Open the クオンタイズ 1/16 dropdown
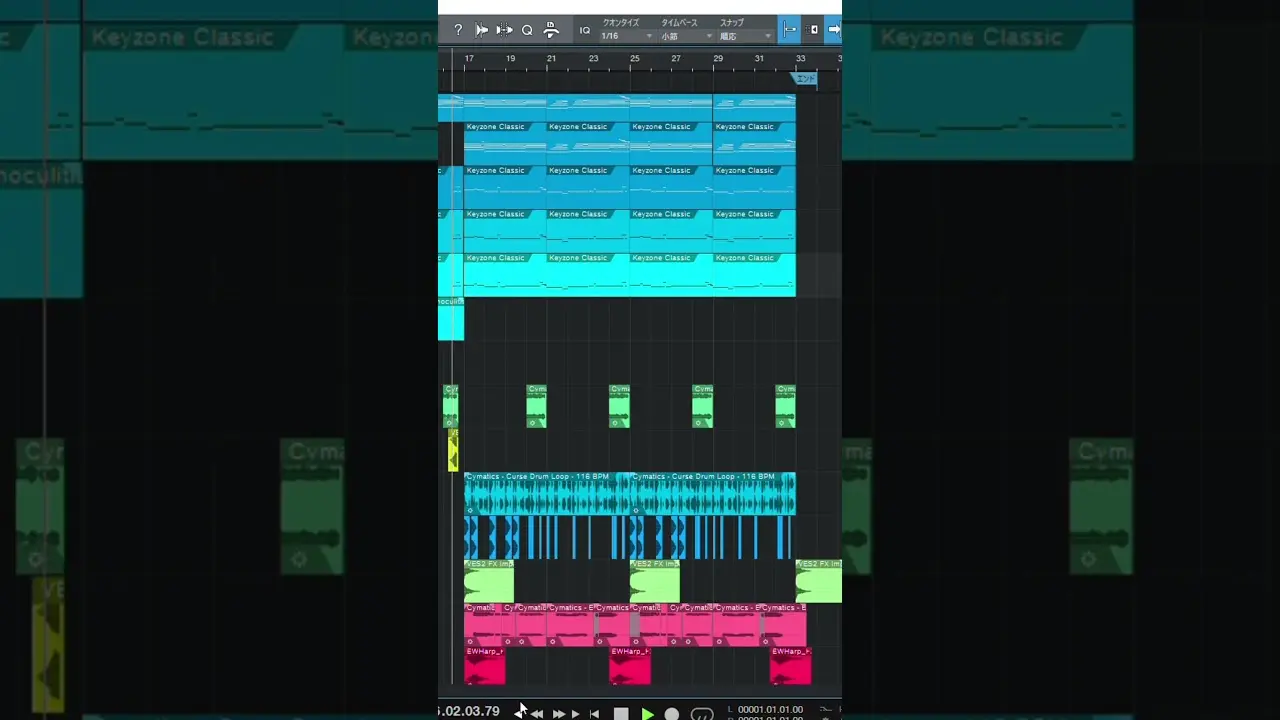Image resolution: width=1280 pixels, height=720 pixels. (x=626, y=36)
